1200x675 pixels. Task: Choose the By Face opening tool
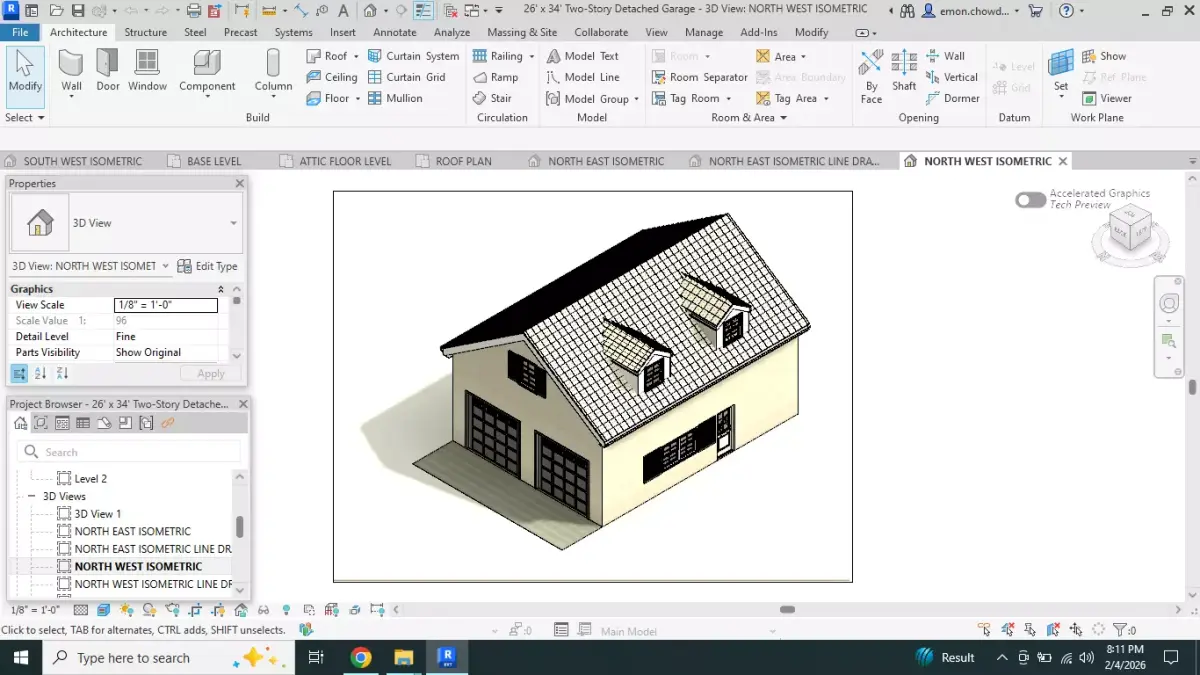click(871, 75)
